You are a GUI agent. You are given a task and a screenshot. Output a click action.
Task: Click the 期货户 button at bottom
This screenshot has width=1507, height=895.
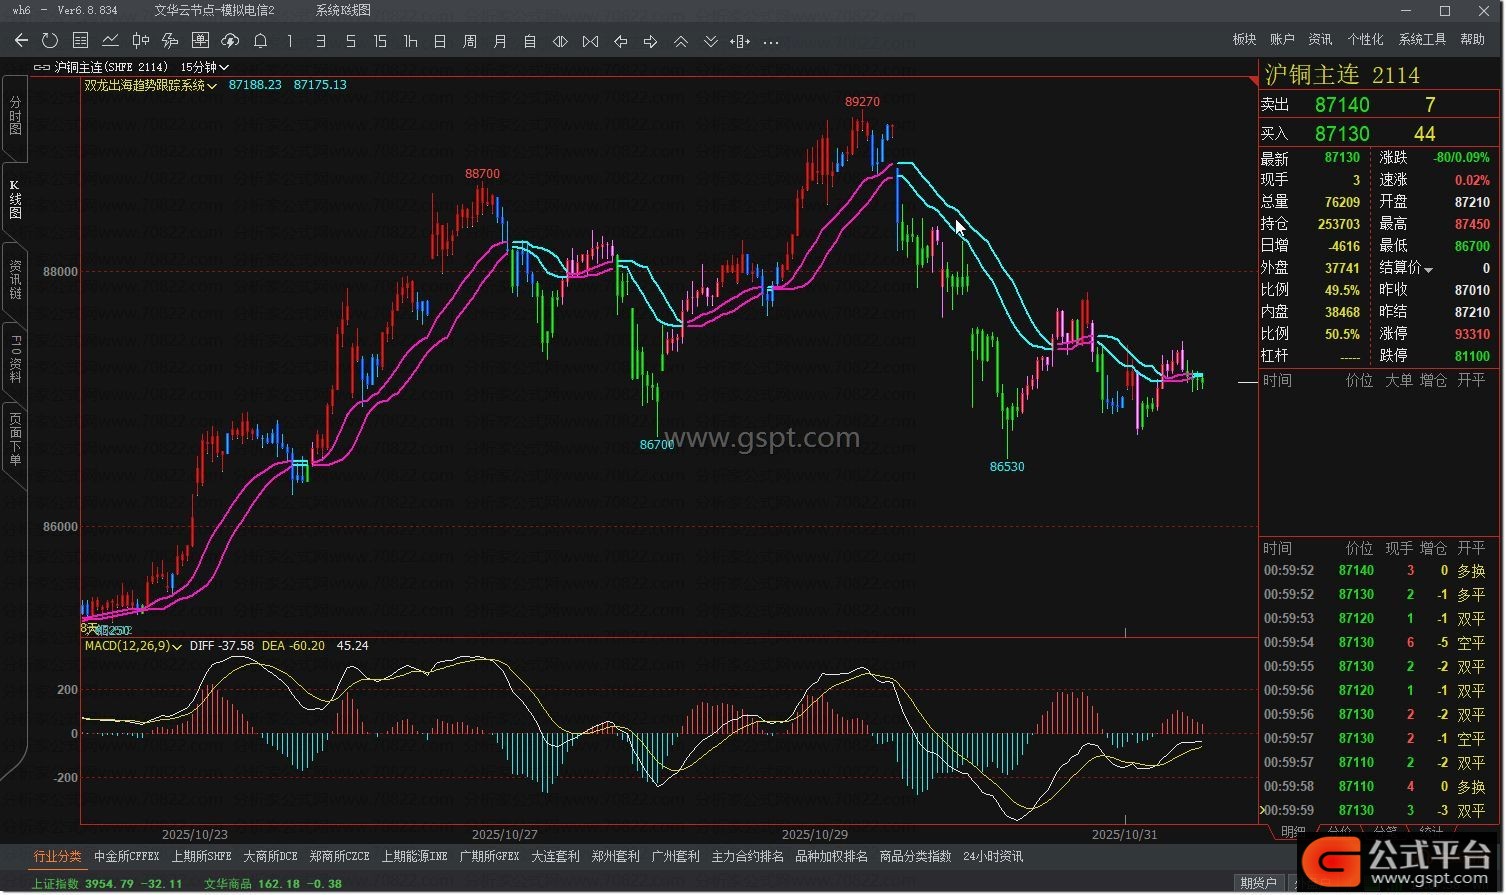click(1257, 883)
